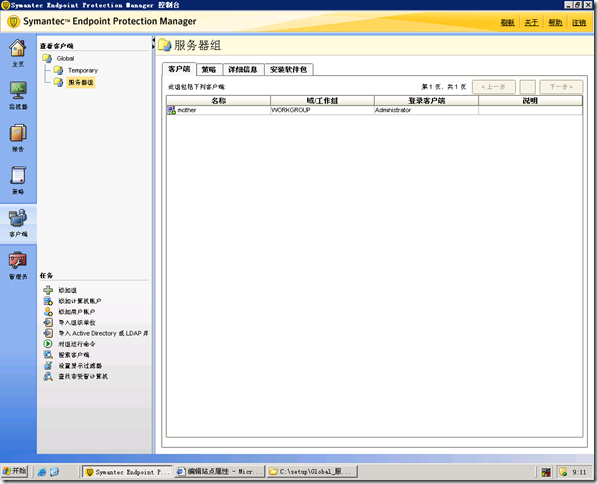
Task: Open the 管理员 (Admin) toolbox icon
Action: click(18, 260)
